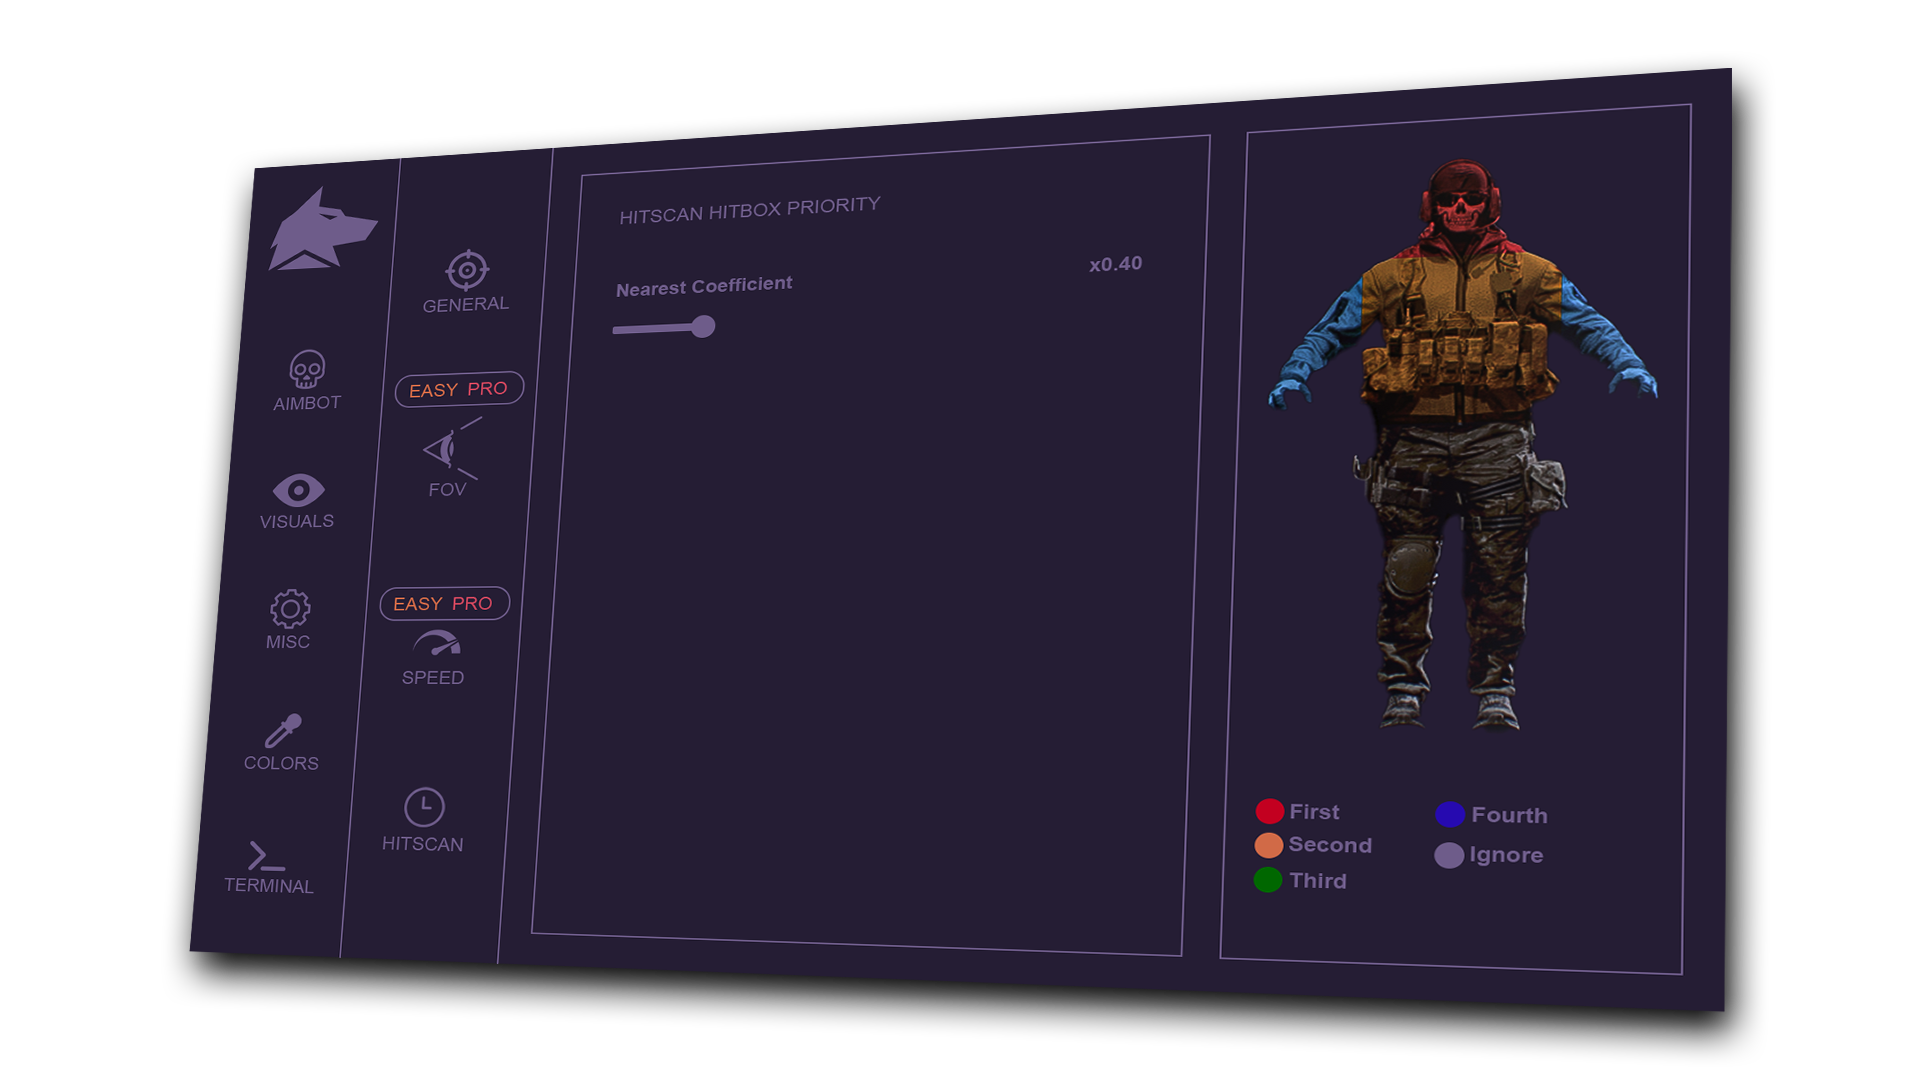The width and height of the screenshot is (1920, 1080).
Task: Pick the green Third priority swatch
Action: (1267, 880)
